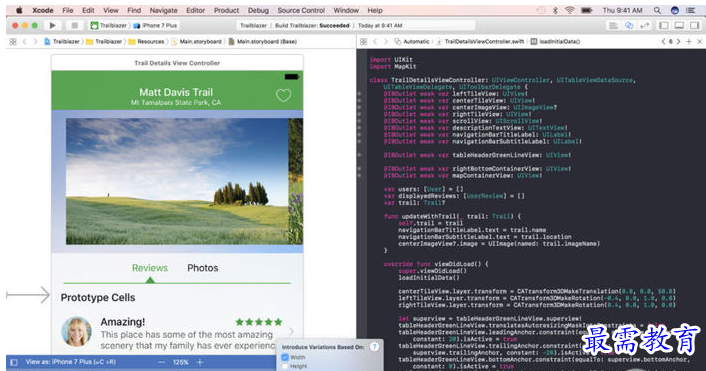Close the assistant editor pane
706x371 pixels.
pos(699,41)
